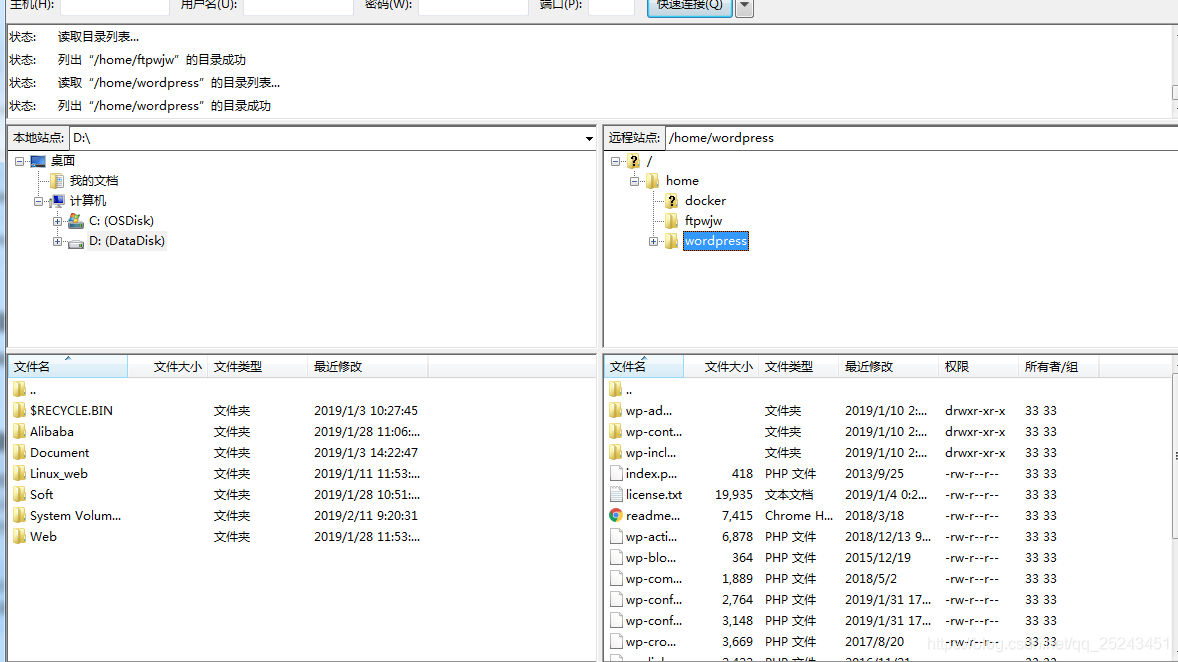Viewport: 1178px width, 662px height.
Task: Click date 2019/2/11 9:20:31 in local list
Action: [366, 515]
